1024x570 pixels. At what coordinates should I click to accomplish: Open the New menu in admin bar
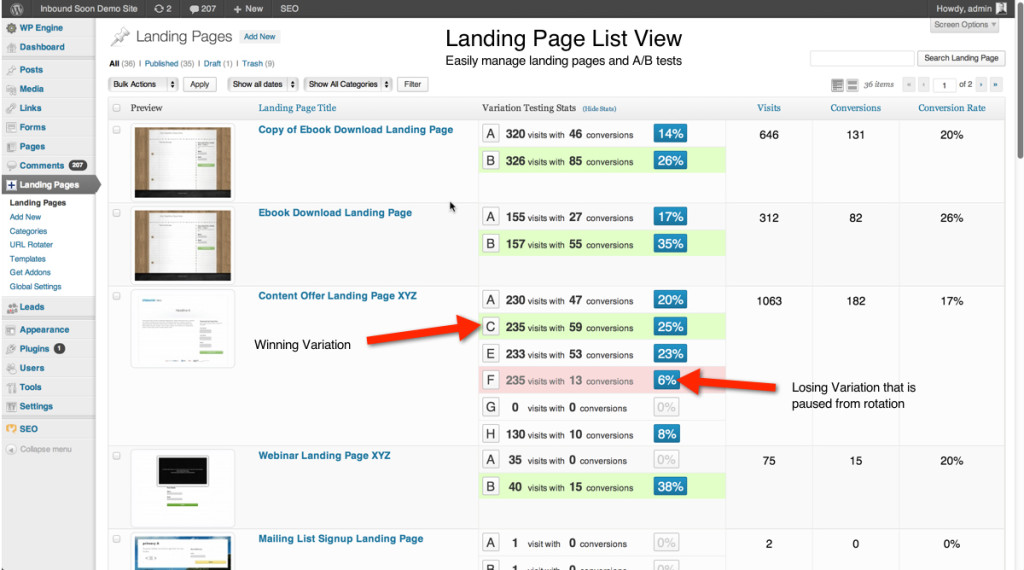248,8
